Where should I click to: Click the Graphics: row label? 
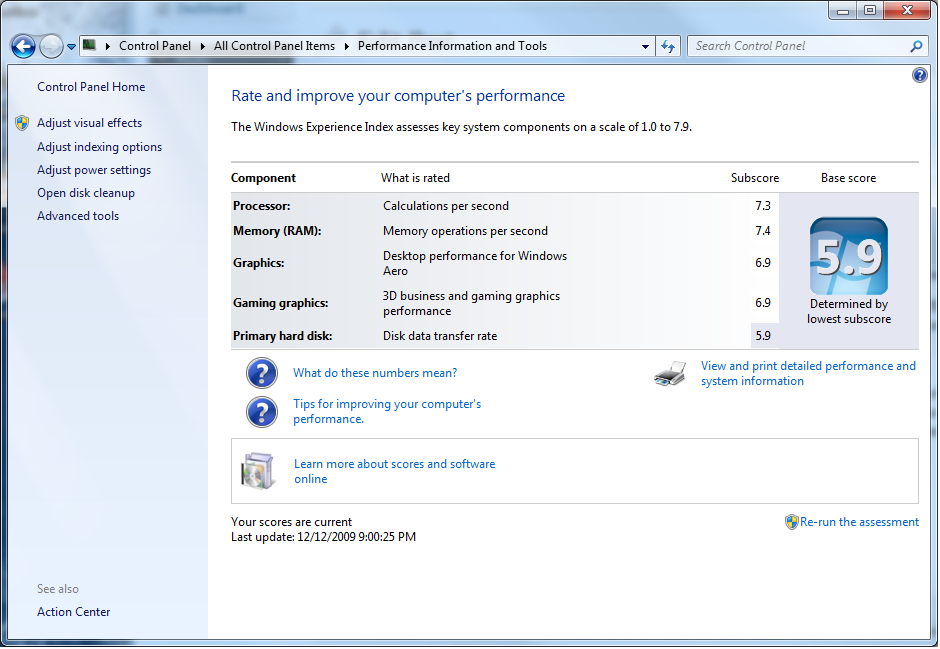pyautogui.click(x=258, y=262)
